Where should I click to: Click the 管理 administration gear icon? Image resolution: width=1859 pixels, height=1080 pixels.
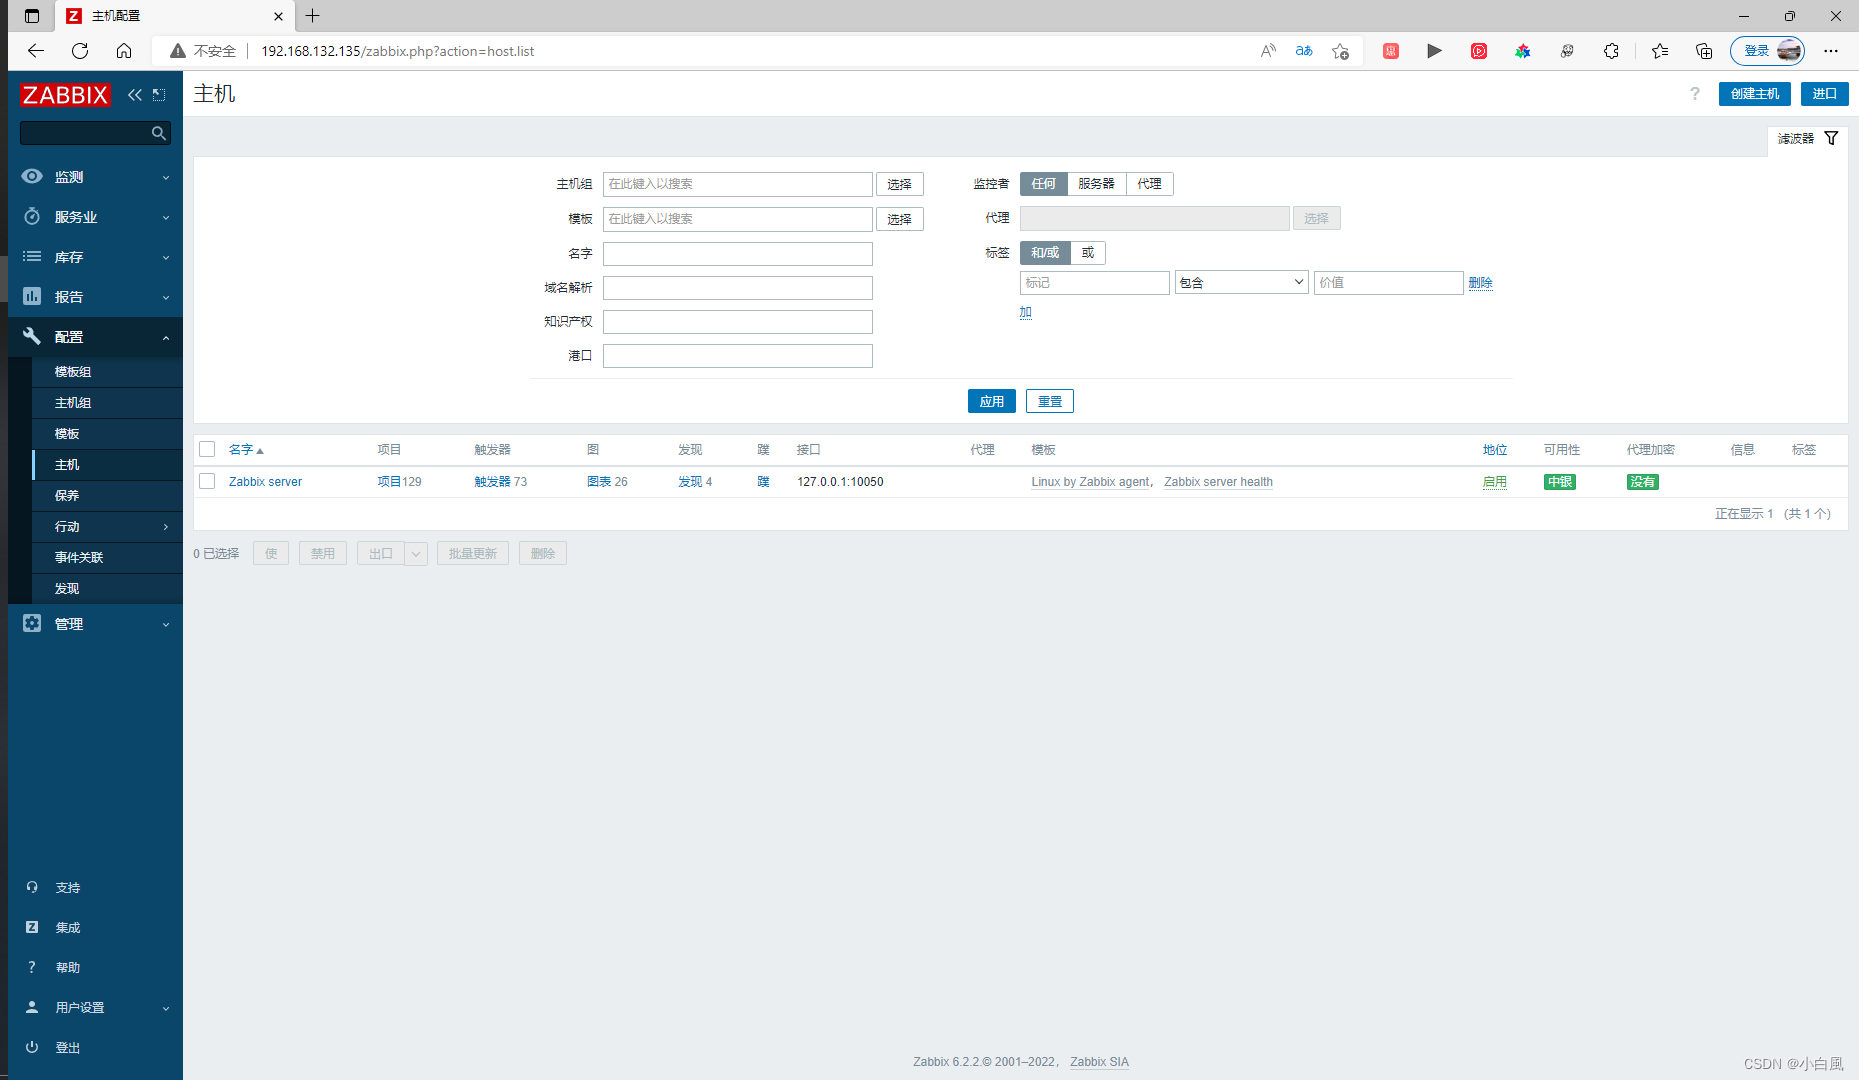coord(32,623)
